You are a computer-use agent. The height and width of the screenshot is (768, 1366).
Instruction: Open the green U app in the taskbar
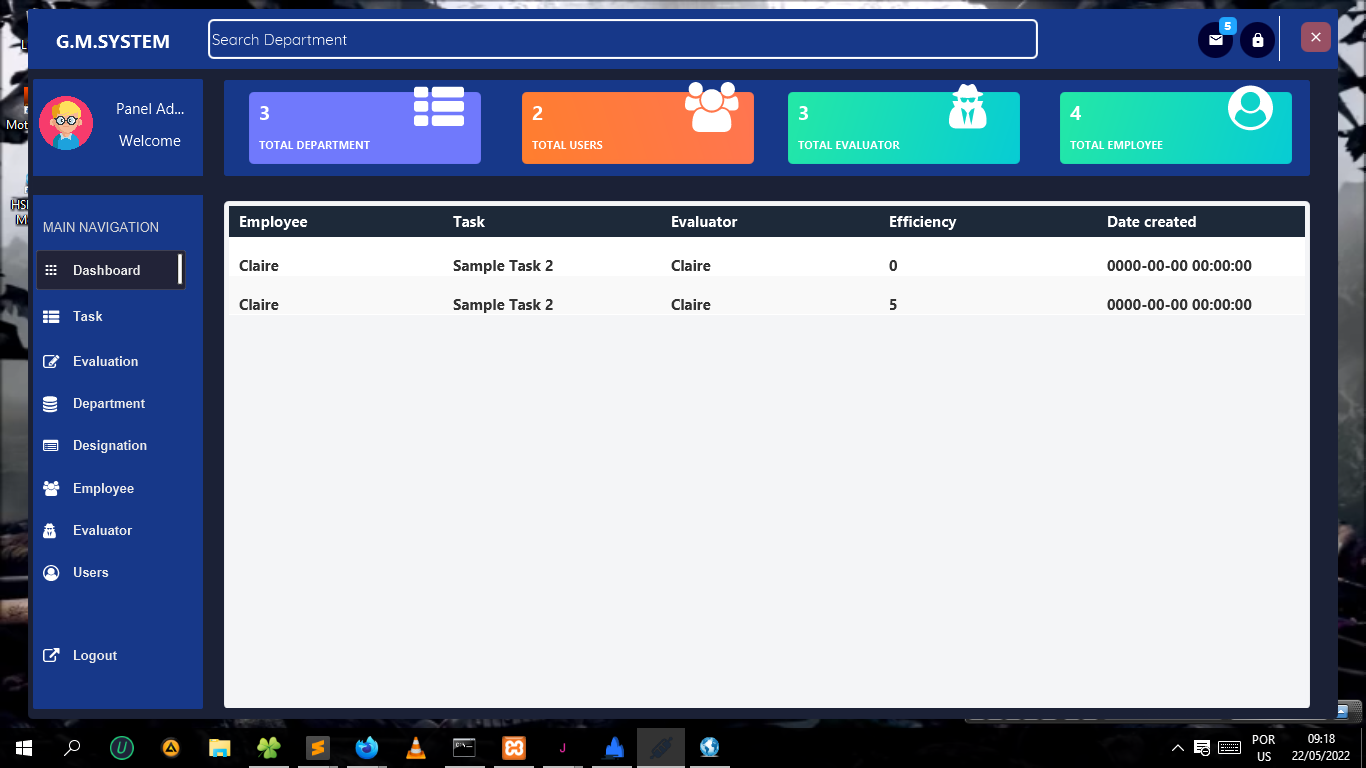pyautogui.click(x=122, y=747)
